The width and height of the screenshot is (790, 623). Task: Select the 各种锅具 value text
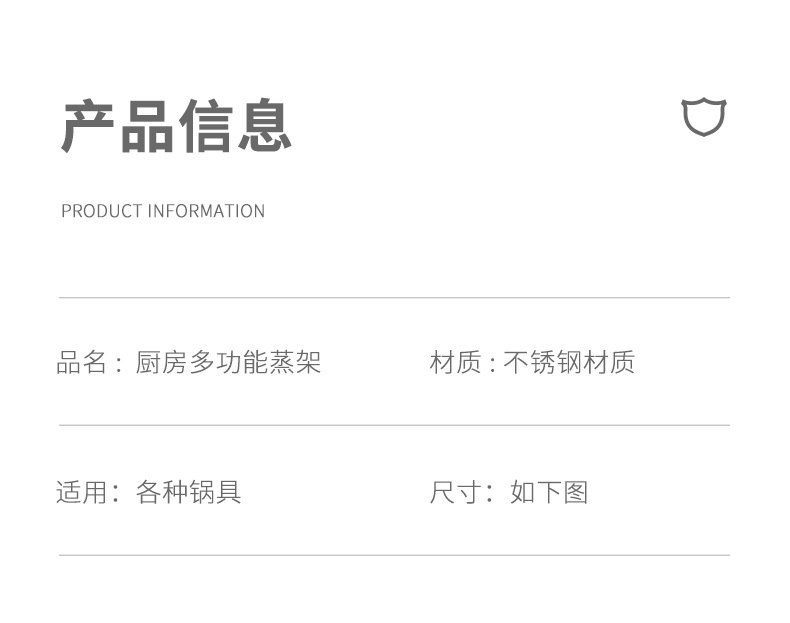[x=189, y=492]
